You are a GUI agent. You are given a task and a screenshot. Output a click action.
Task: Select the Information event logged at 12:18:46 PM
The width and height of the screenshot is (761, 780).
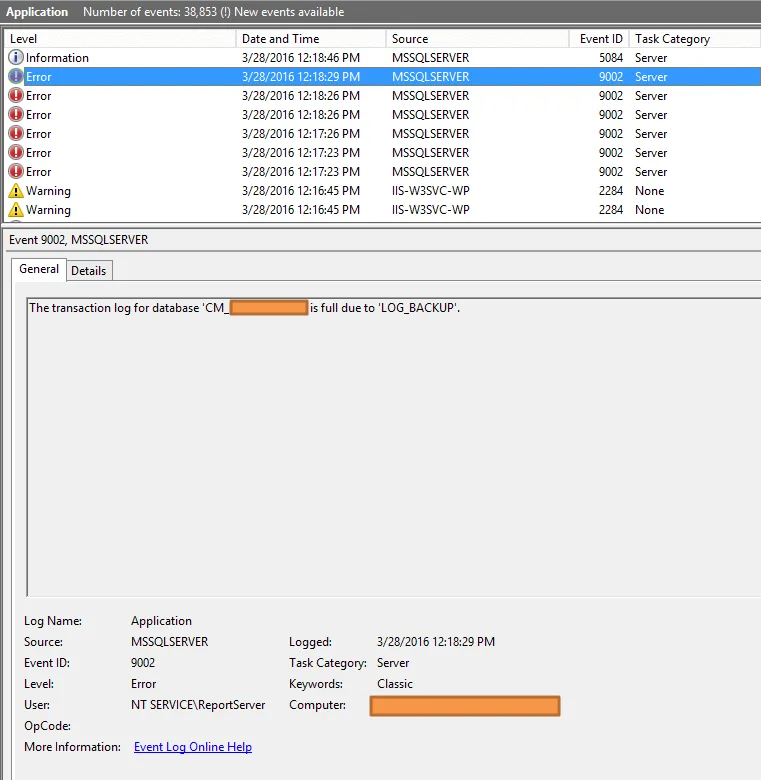point(382,58)
